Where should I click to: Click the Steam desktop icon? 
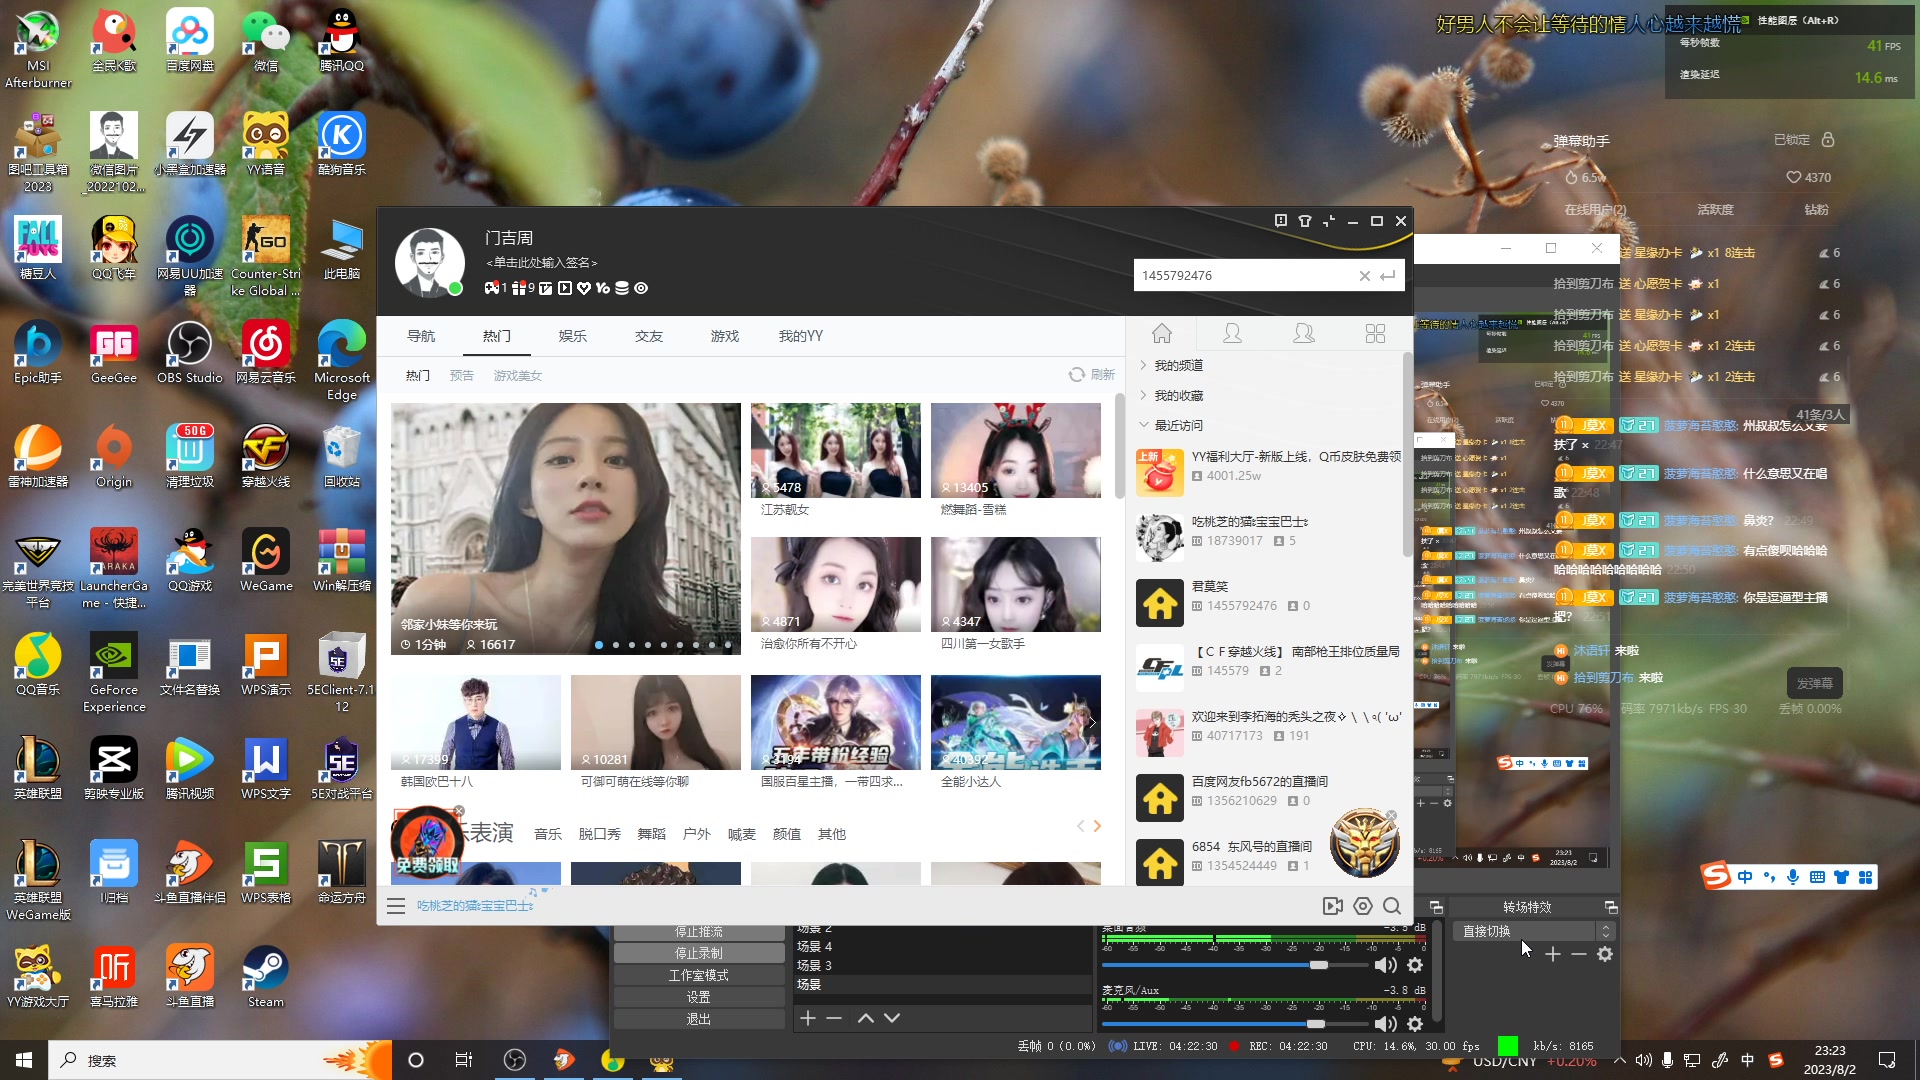[266, 976]
